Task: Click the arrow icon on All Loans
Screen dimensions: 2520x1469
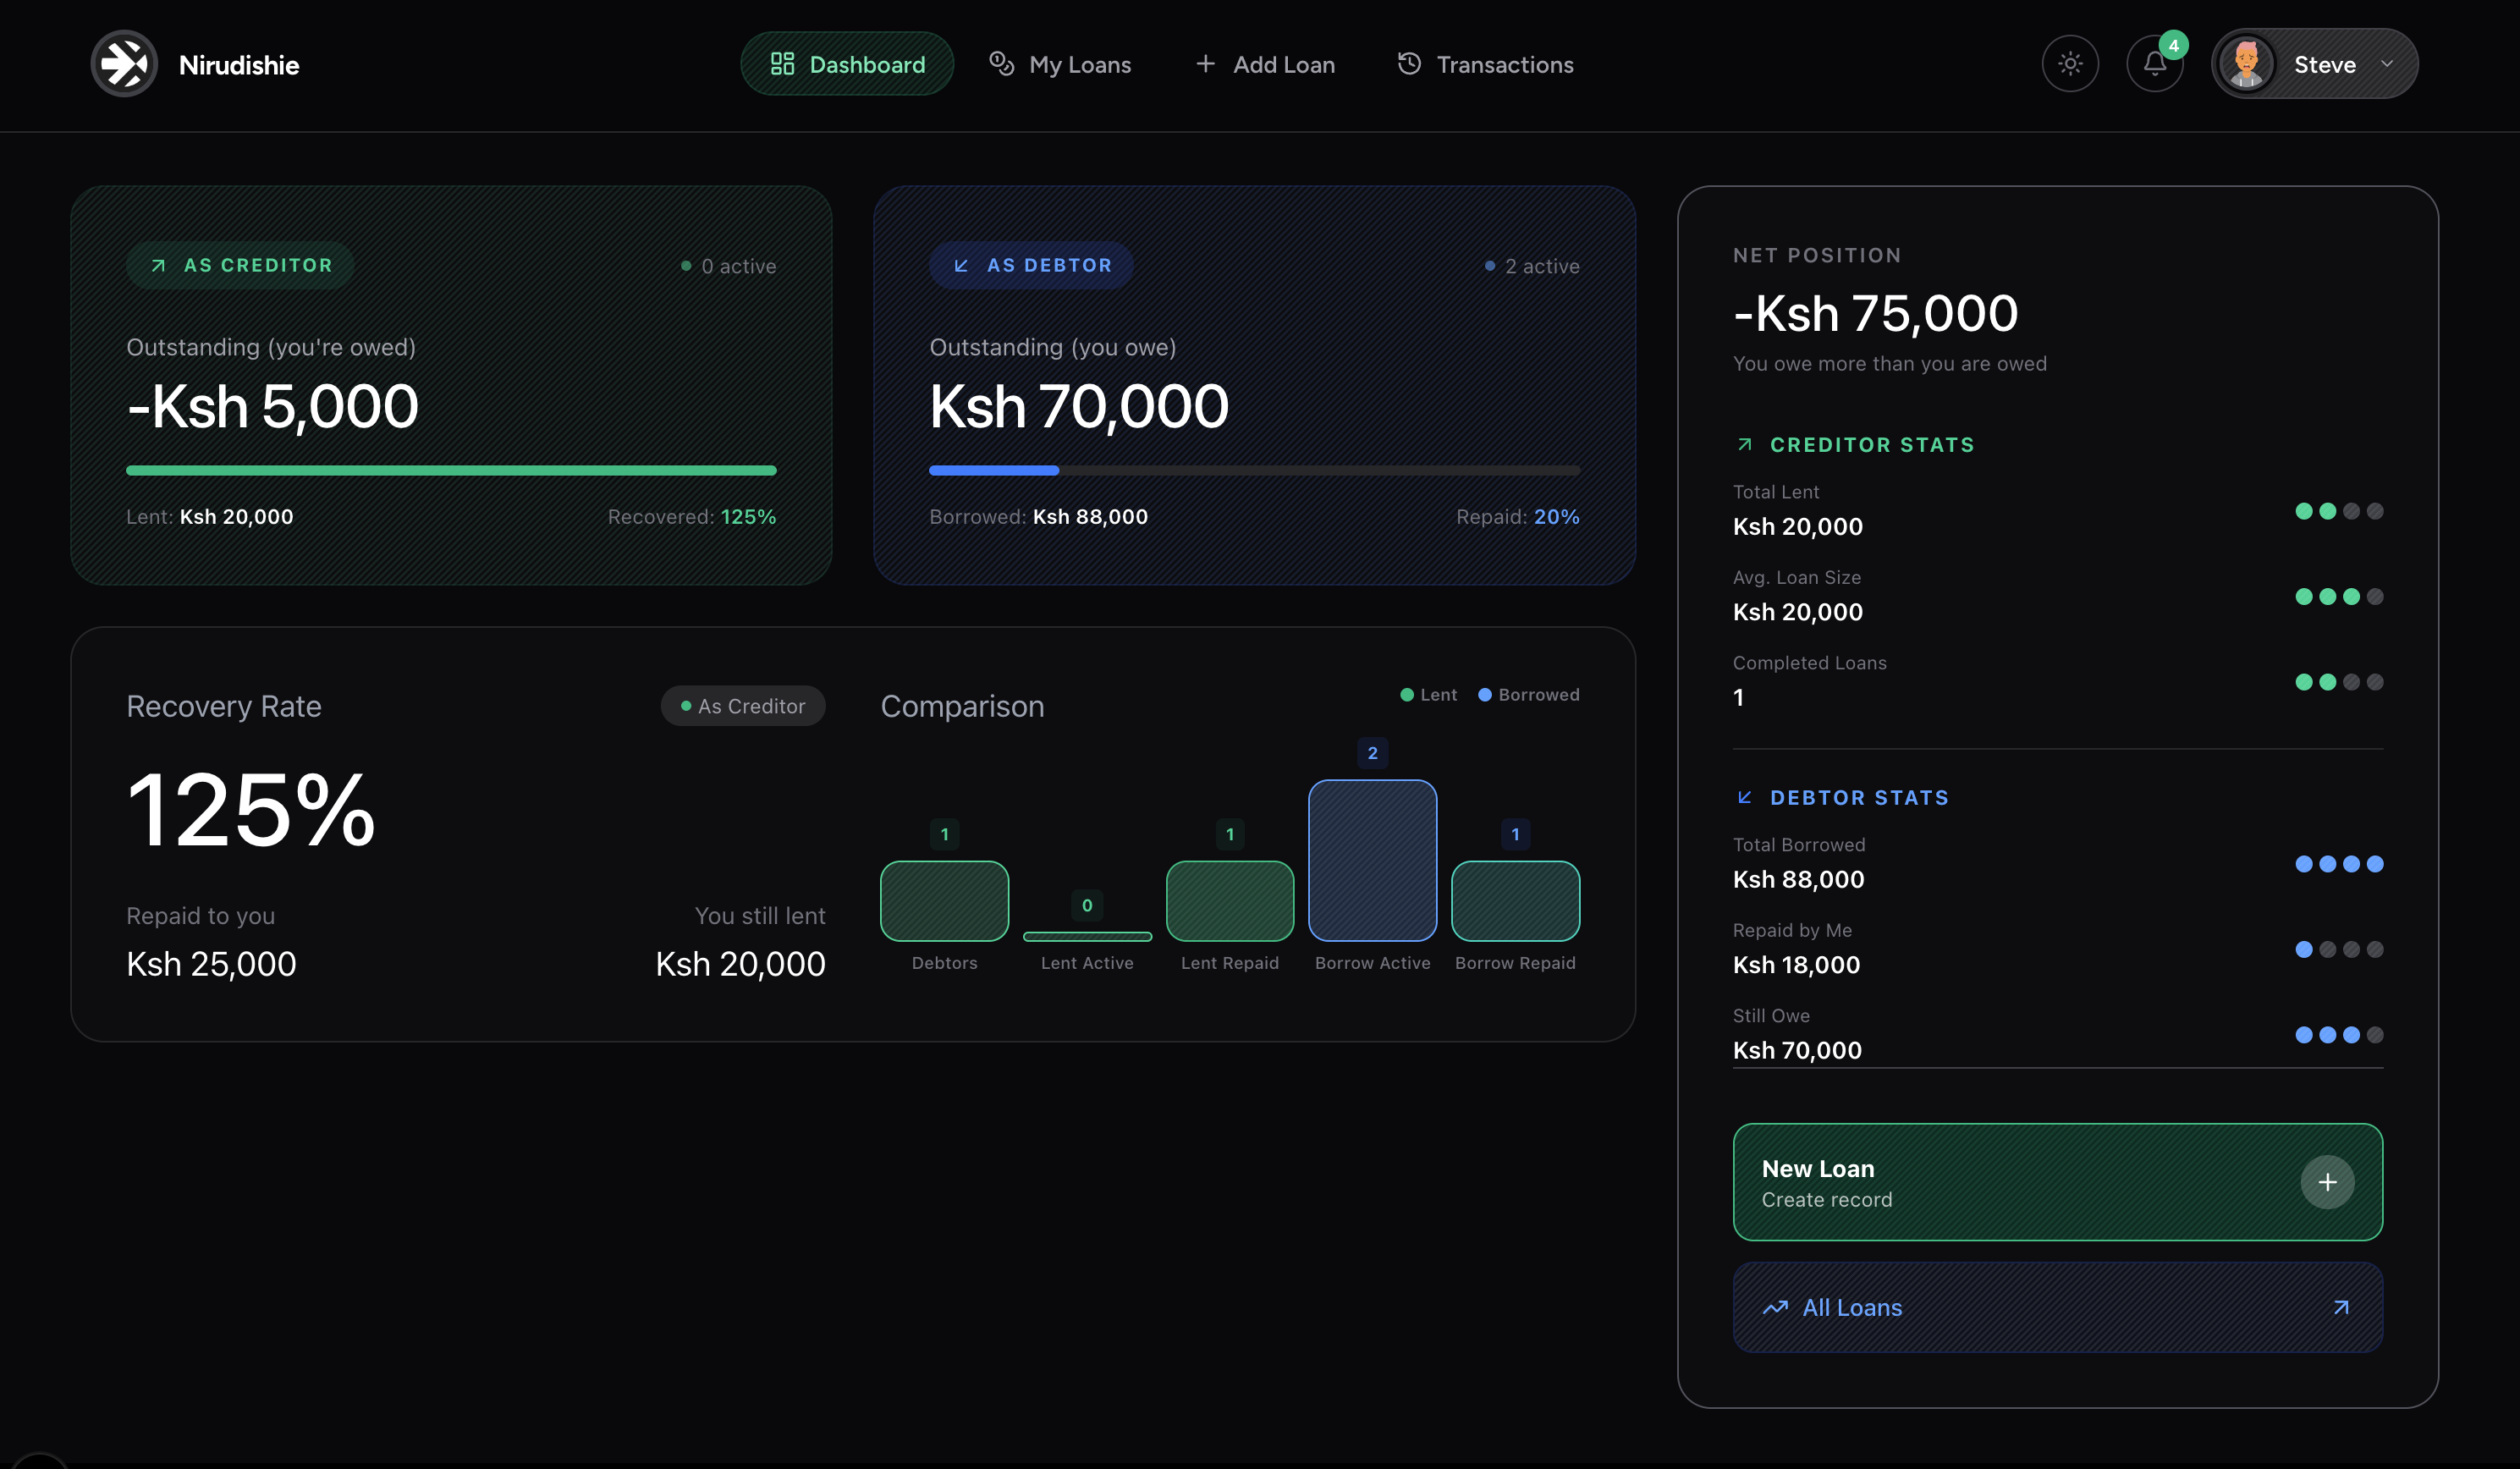Action: pos(2340,1307)
